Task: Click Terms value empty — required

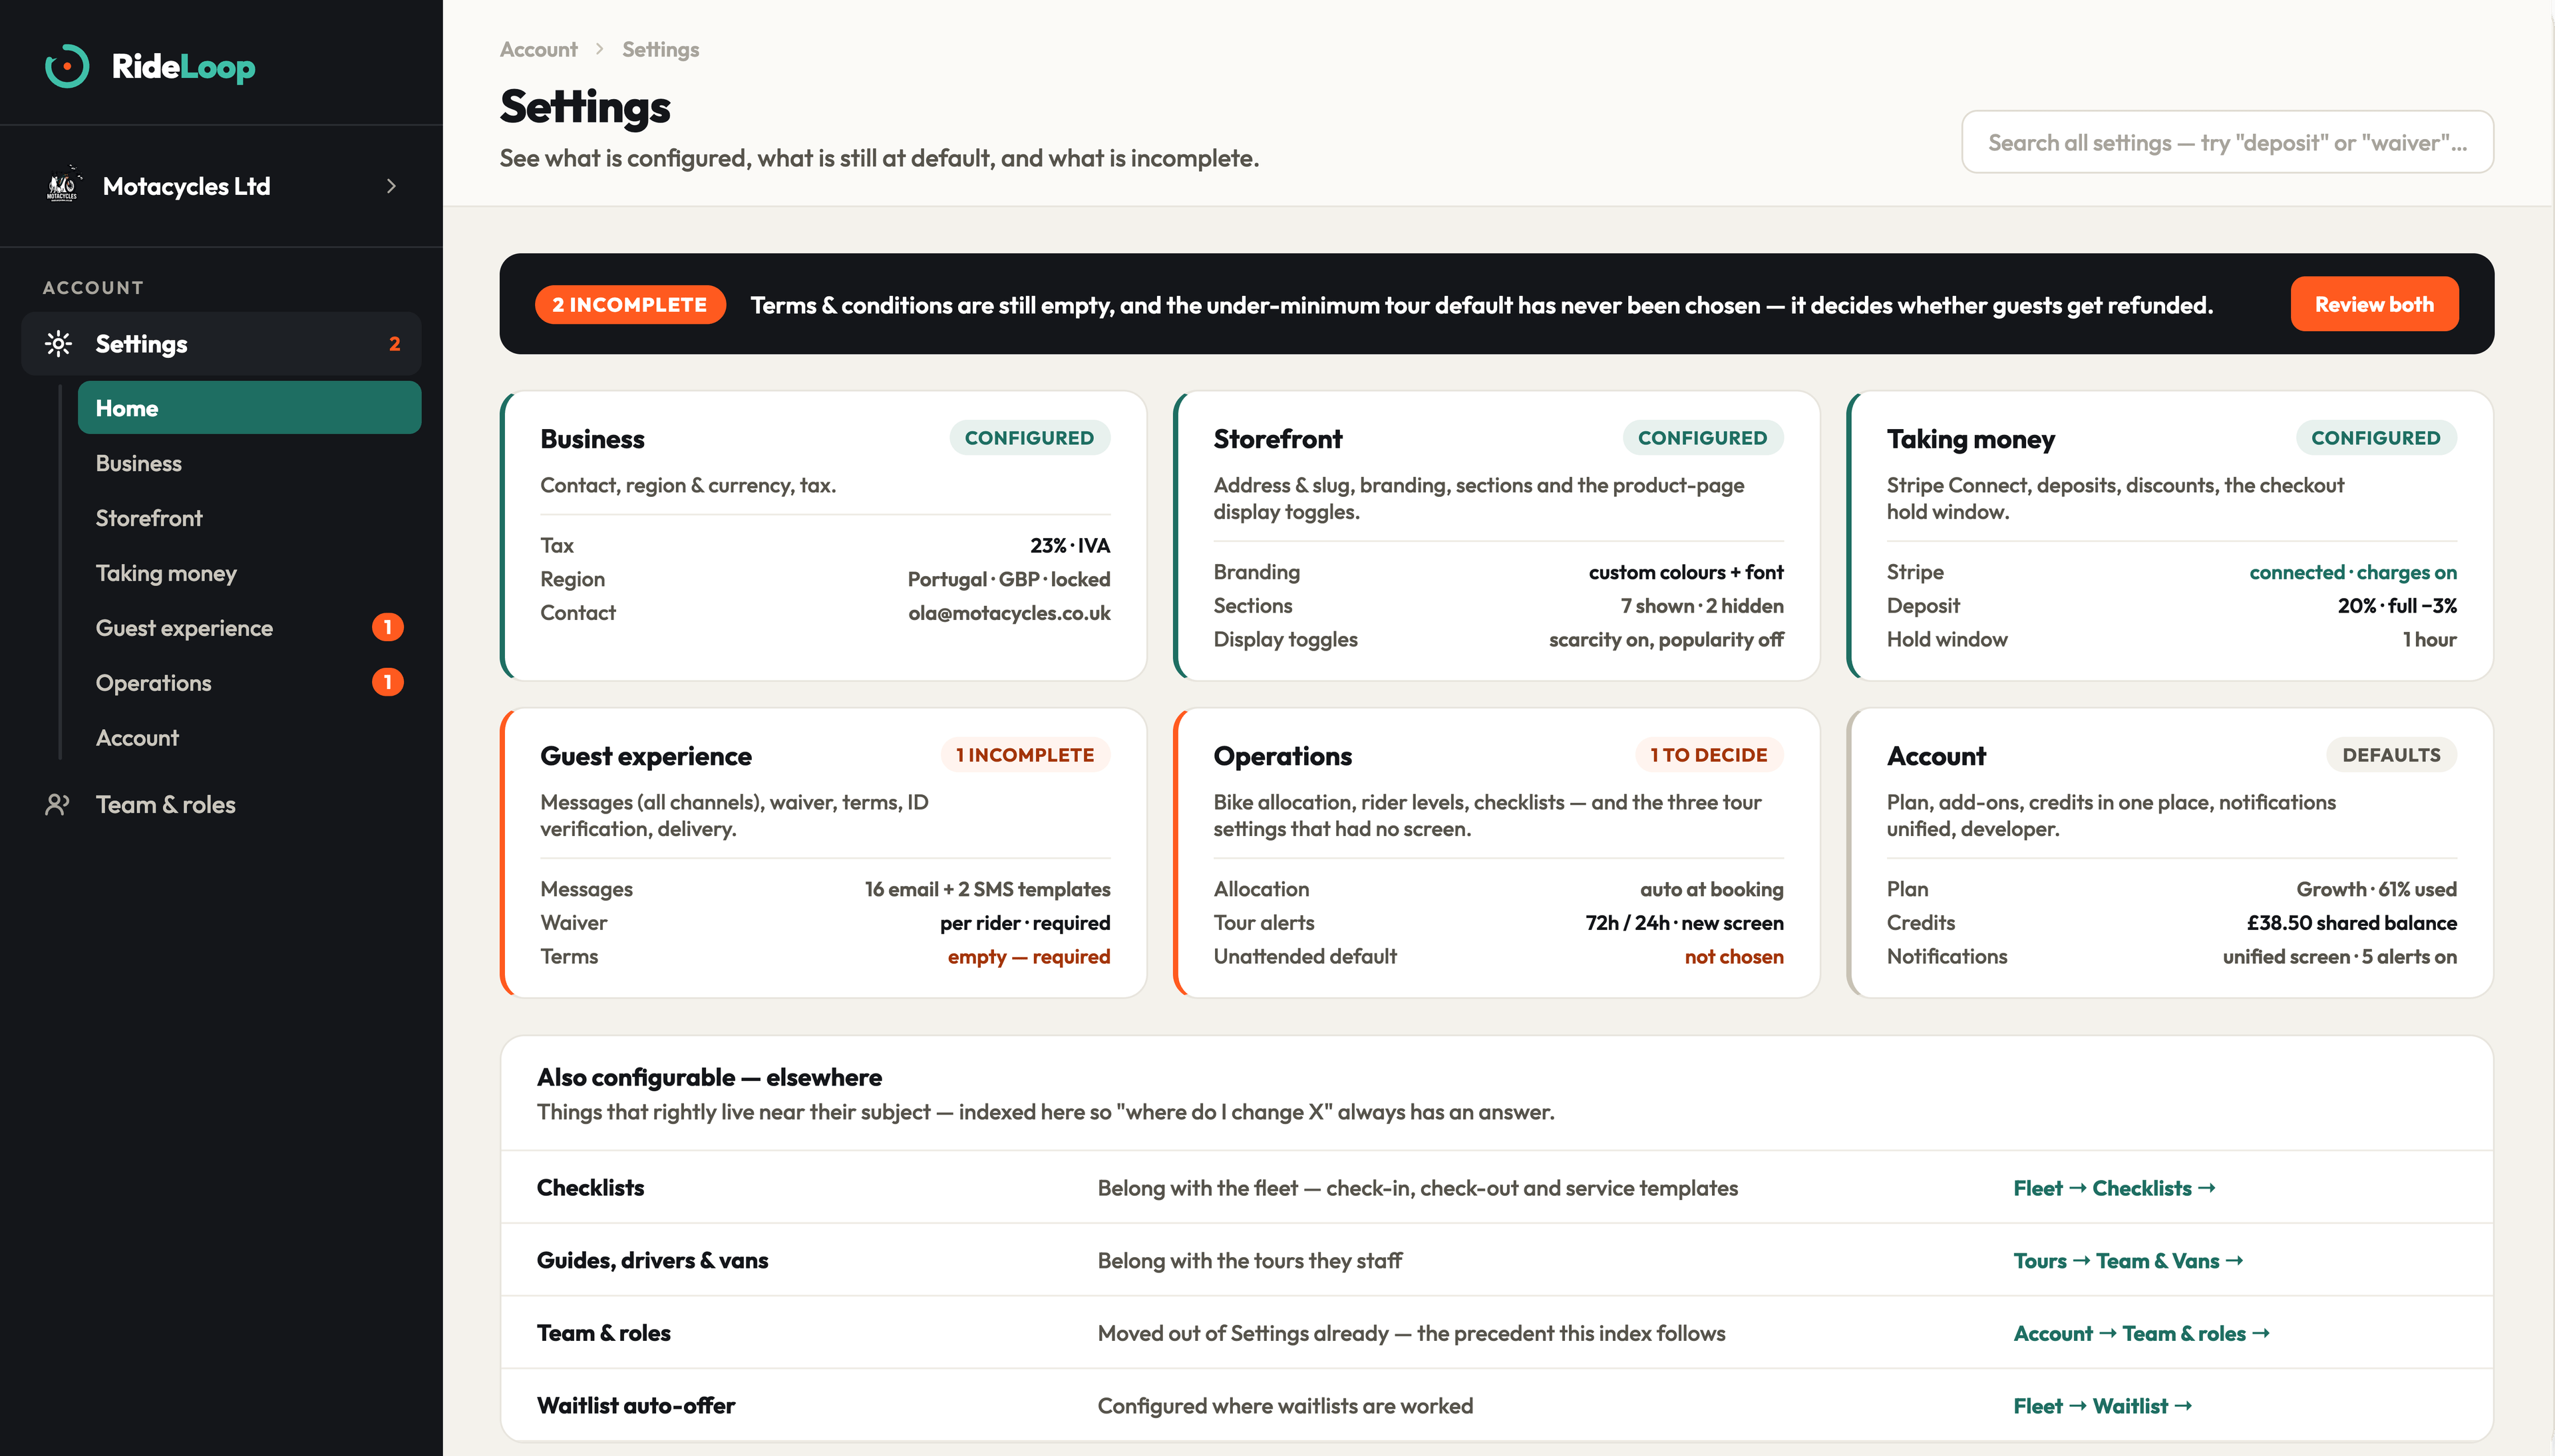Action: coord(1029,957)
